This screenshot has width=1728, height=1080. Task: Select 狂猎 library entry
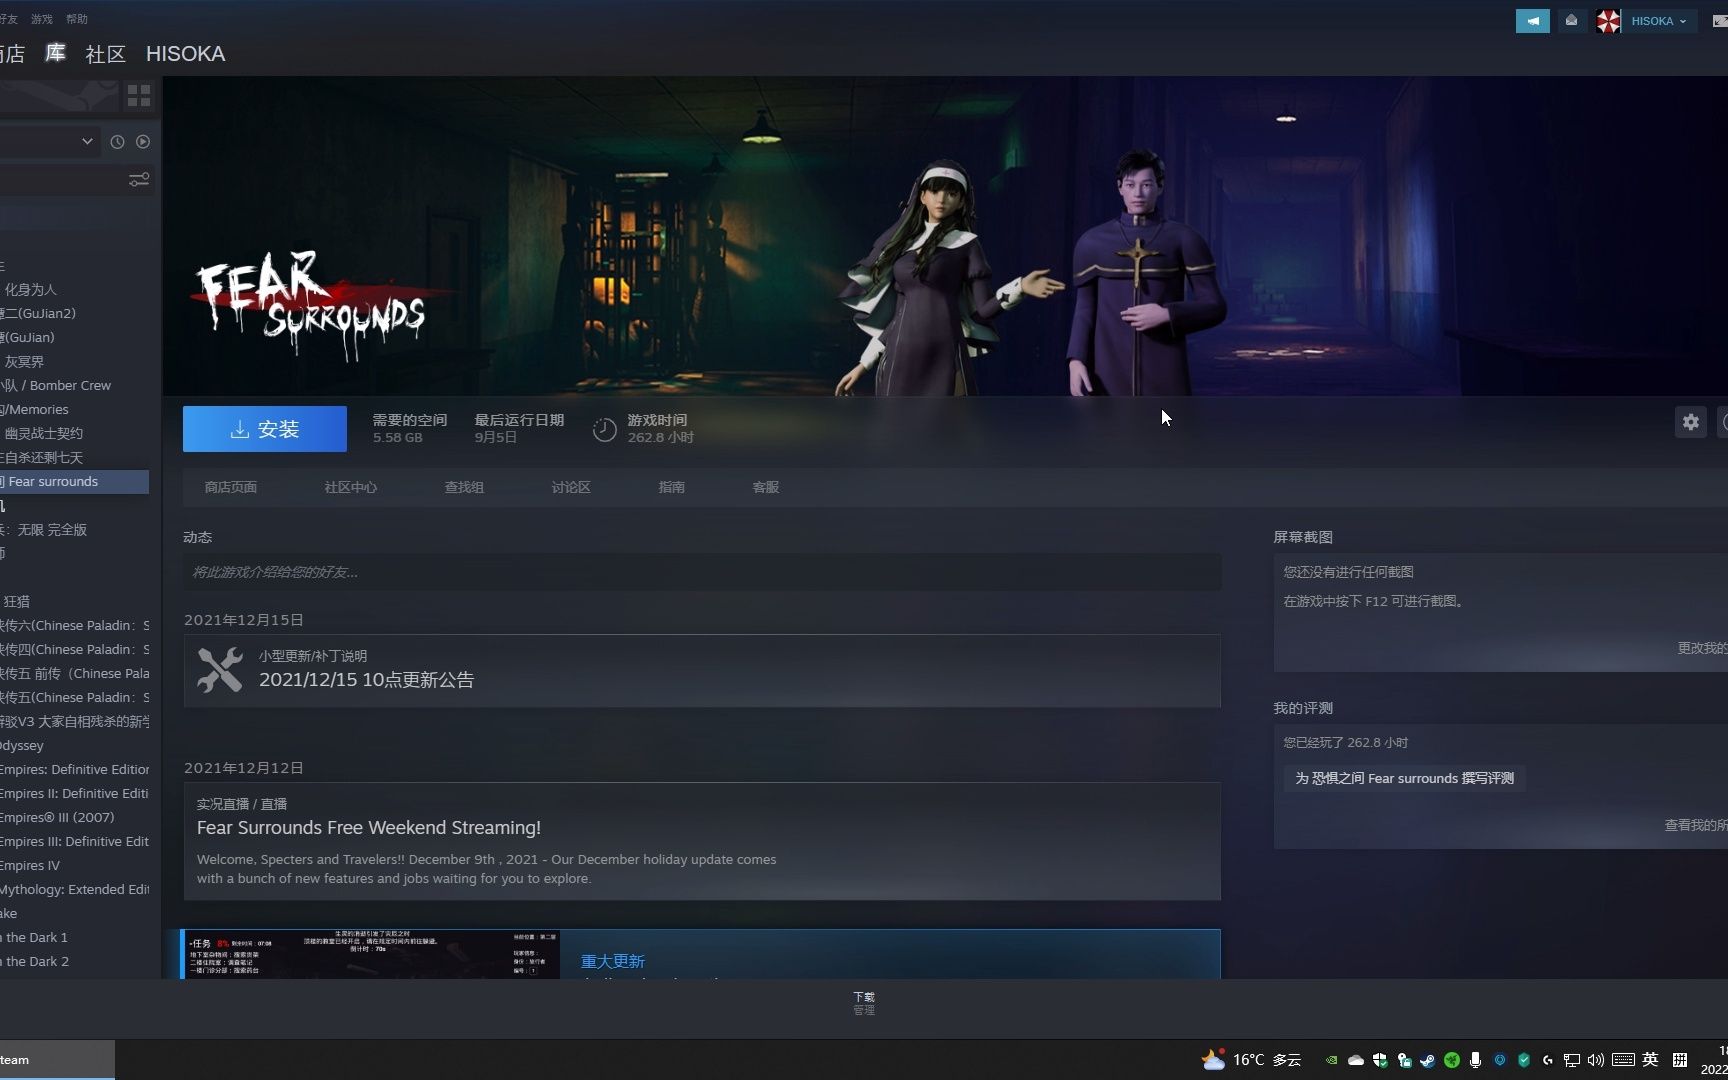pos(17,602)
